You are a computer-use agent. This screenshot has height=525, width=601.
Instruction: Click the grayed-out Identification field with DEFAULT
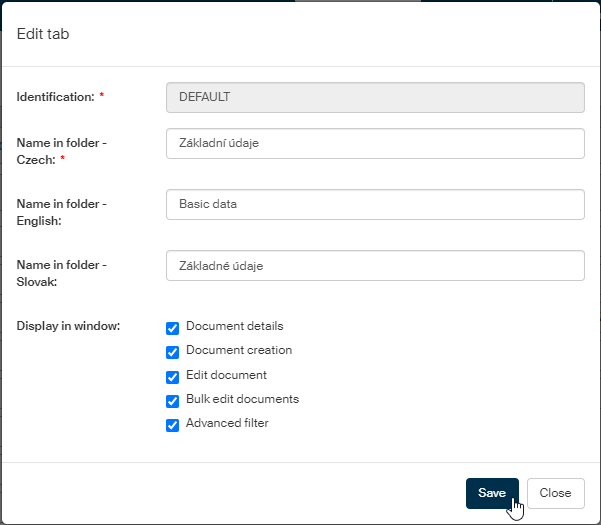[375, 97]
